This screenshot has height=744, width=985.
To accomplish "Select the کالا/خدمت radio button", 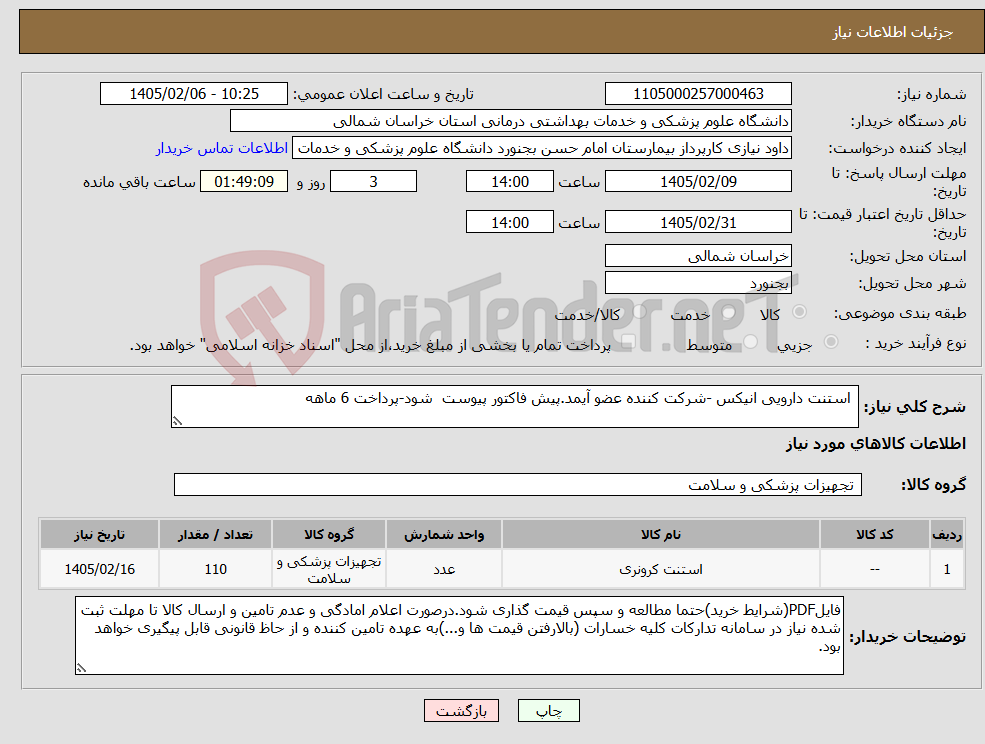I will pyautogui.click(x=639, y=312).
